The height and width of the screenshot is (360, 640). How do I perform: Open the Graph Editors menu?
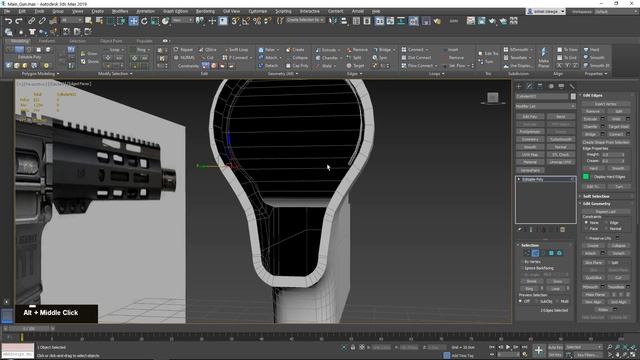tap(175, 11)
